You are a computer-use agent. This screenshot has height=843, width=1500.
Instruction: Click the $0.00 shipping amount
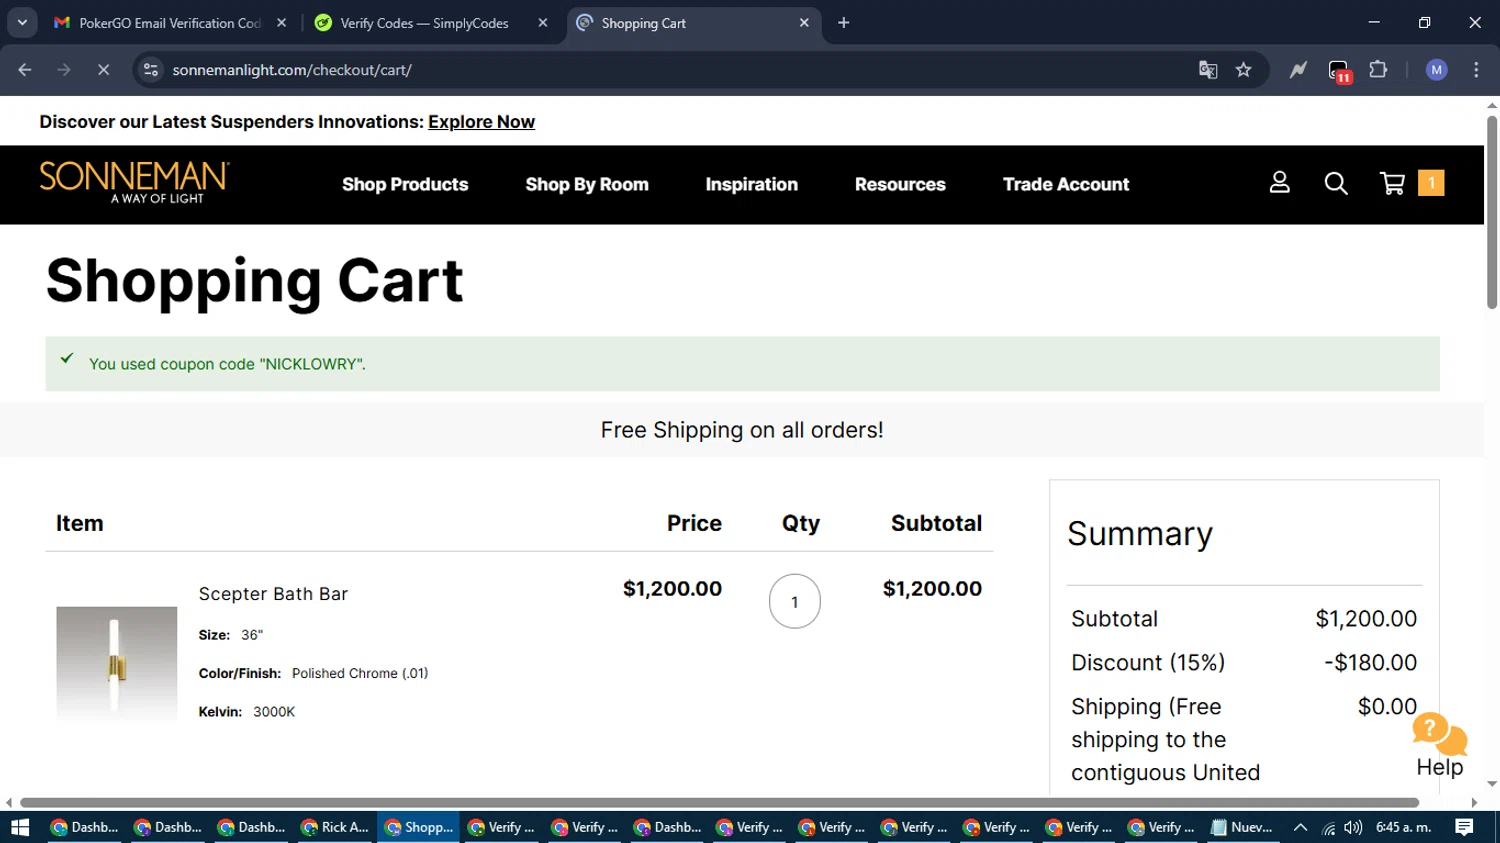tap(1387, 707)
